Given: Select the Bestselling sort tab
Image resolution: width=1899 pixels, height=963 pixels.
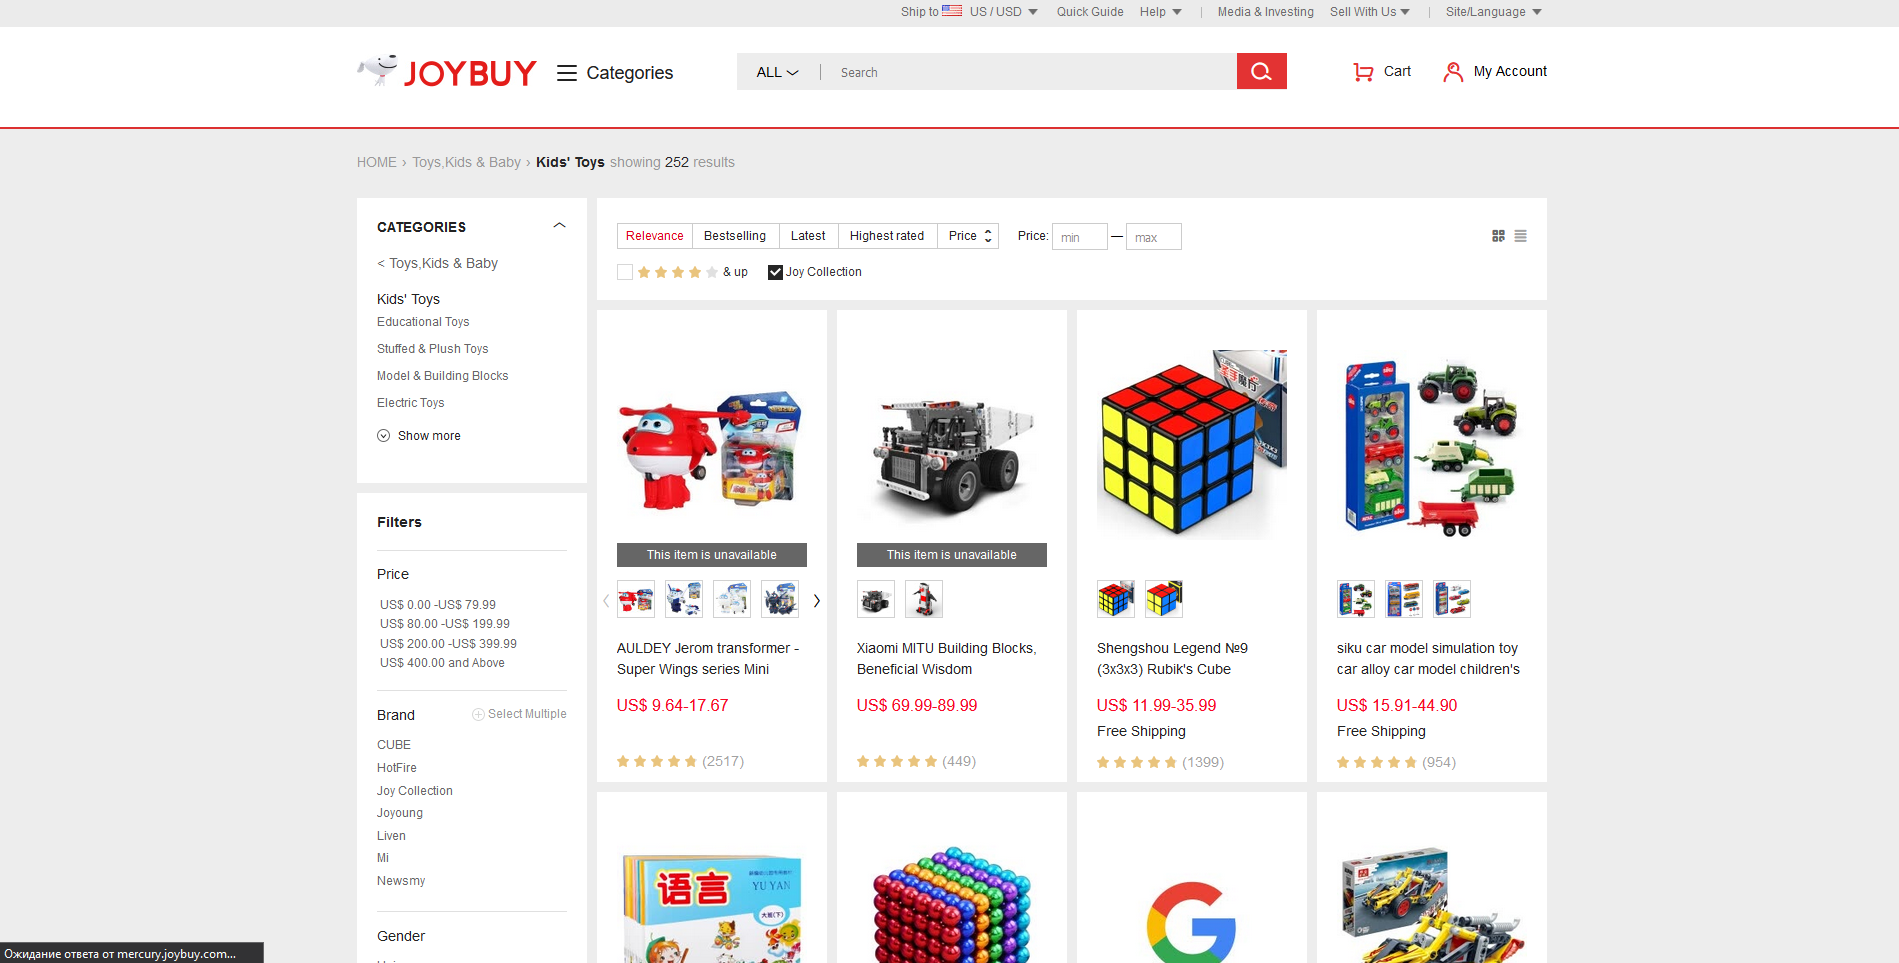Looking at the screenshot, I should tap(735, 236).
